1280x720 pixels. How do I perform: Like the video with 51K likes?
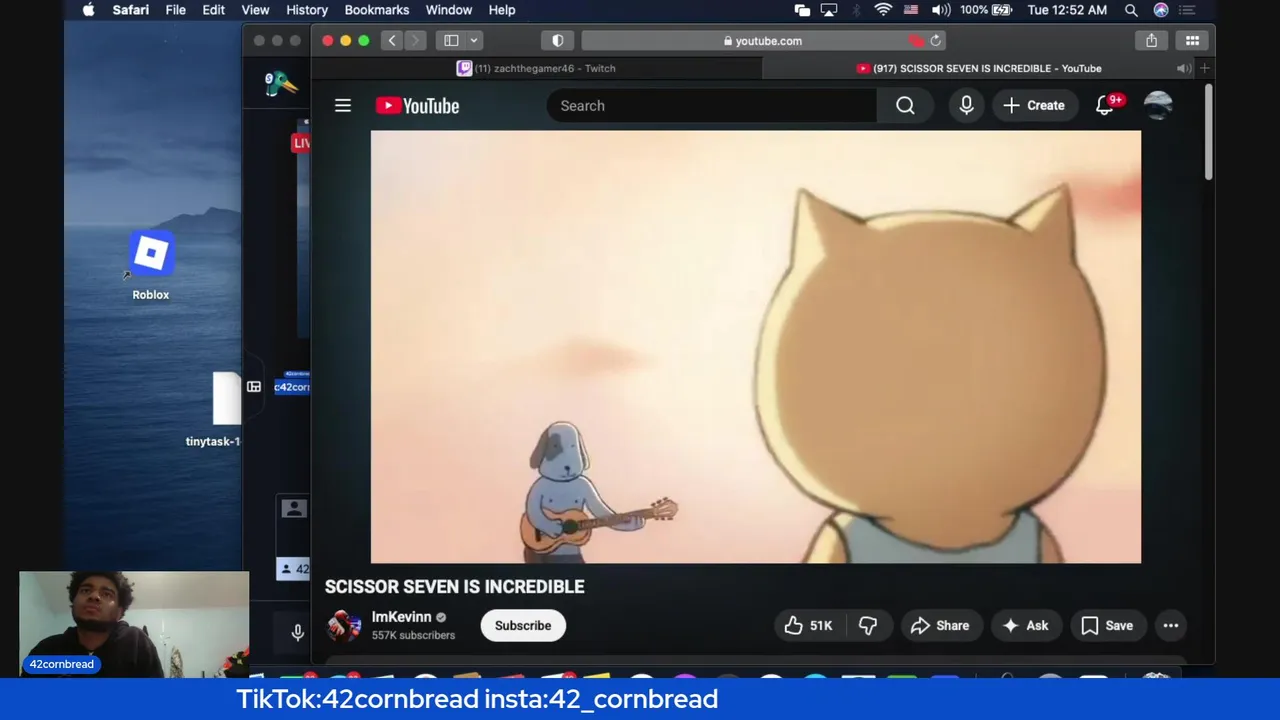(808, 626)
